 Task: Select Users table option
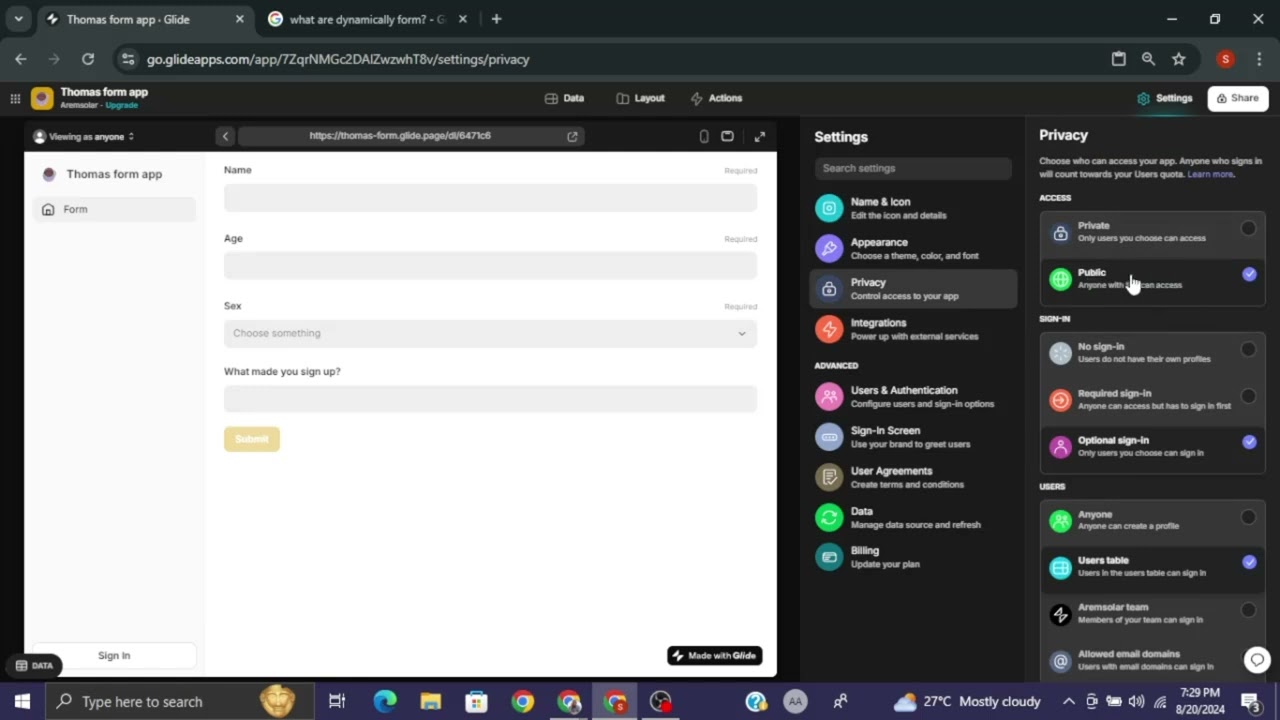pos(1152,566)
